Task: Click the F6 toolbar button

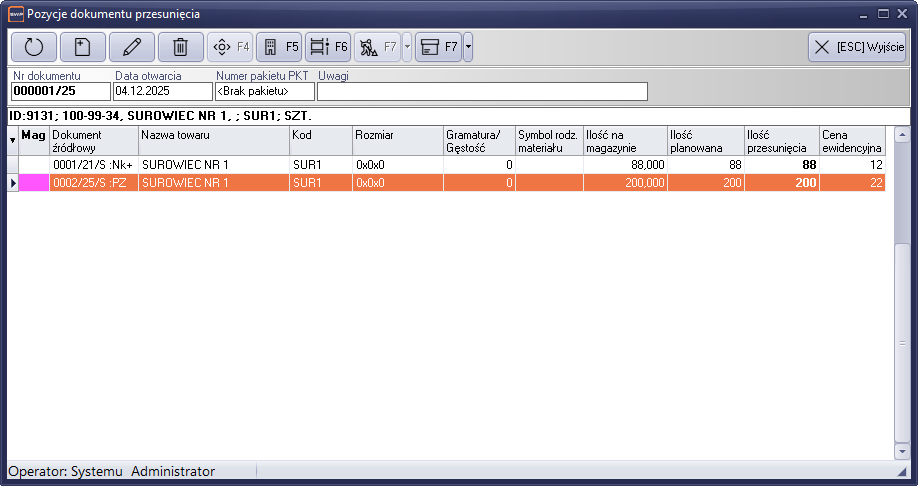Action: point(328,47)
